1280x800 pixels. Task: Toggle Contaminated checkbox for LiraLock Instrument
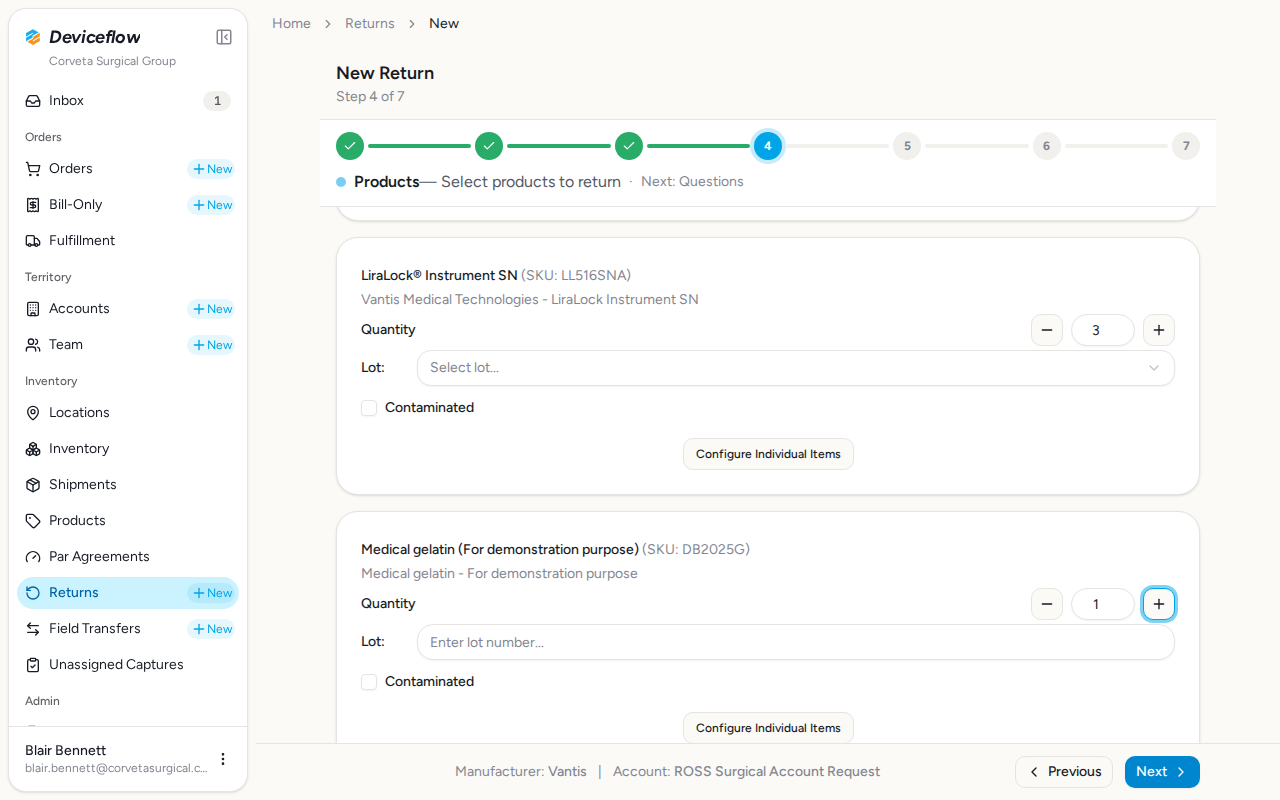click(x=369, y=408)
